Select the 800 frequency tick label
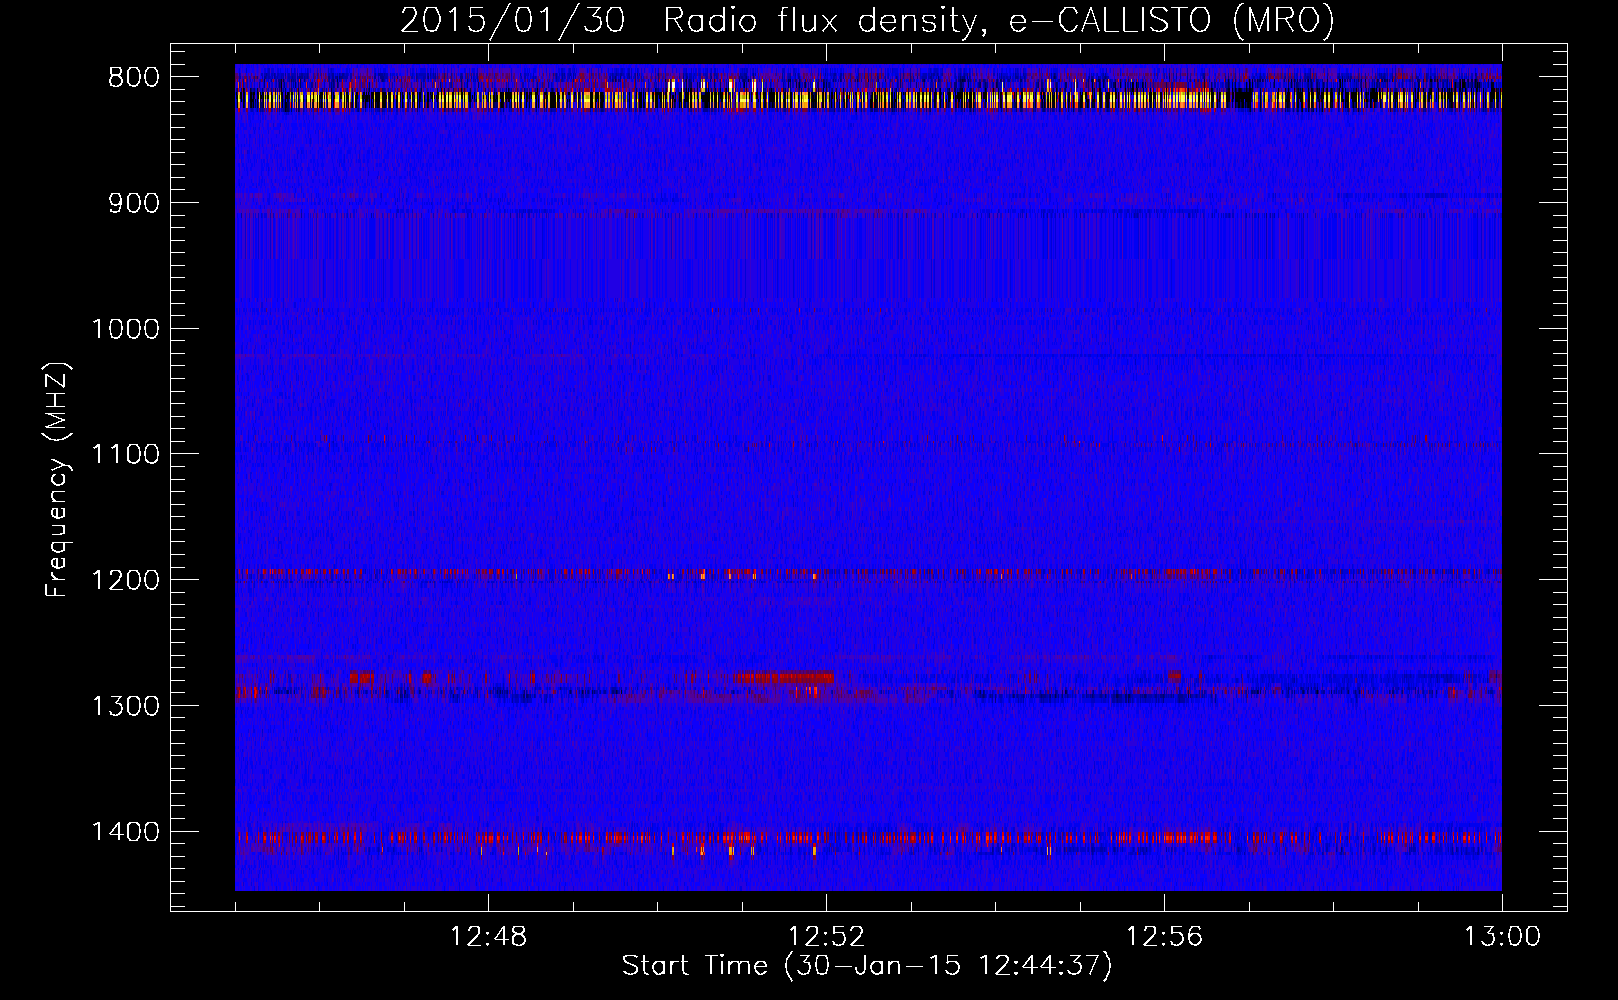The image size is (1618, 1000). (x=134, y=78)
